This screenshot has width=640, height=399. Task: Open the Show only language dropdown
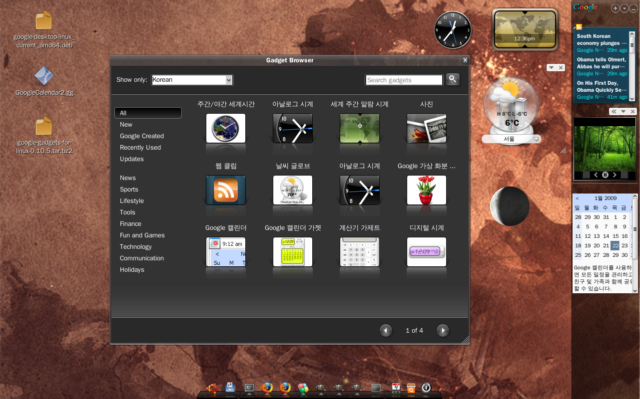[x=192, y=80]
